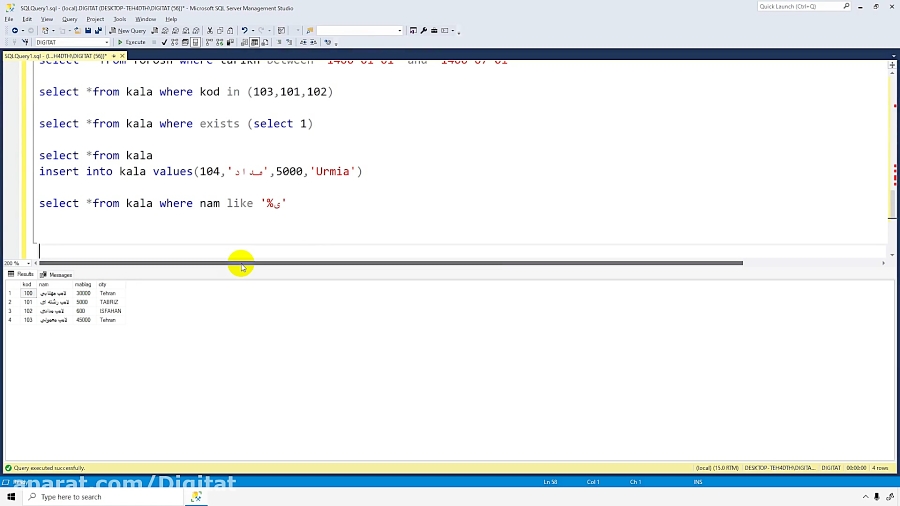Screen dimensions: 900x506
Task: Comment out selected lines icon
Action: pyautogui.click(x=279, y=42)
